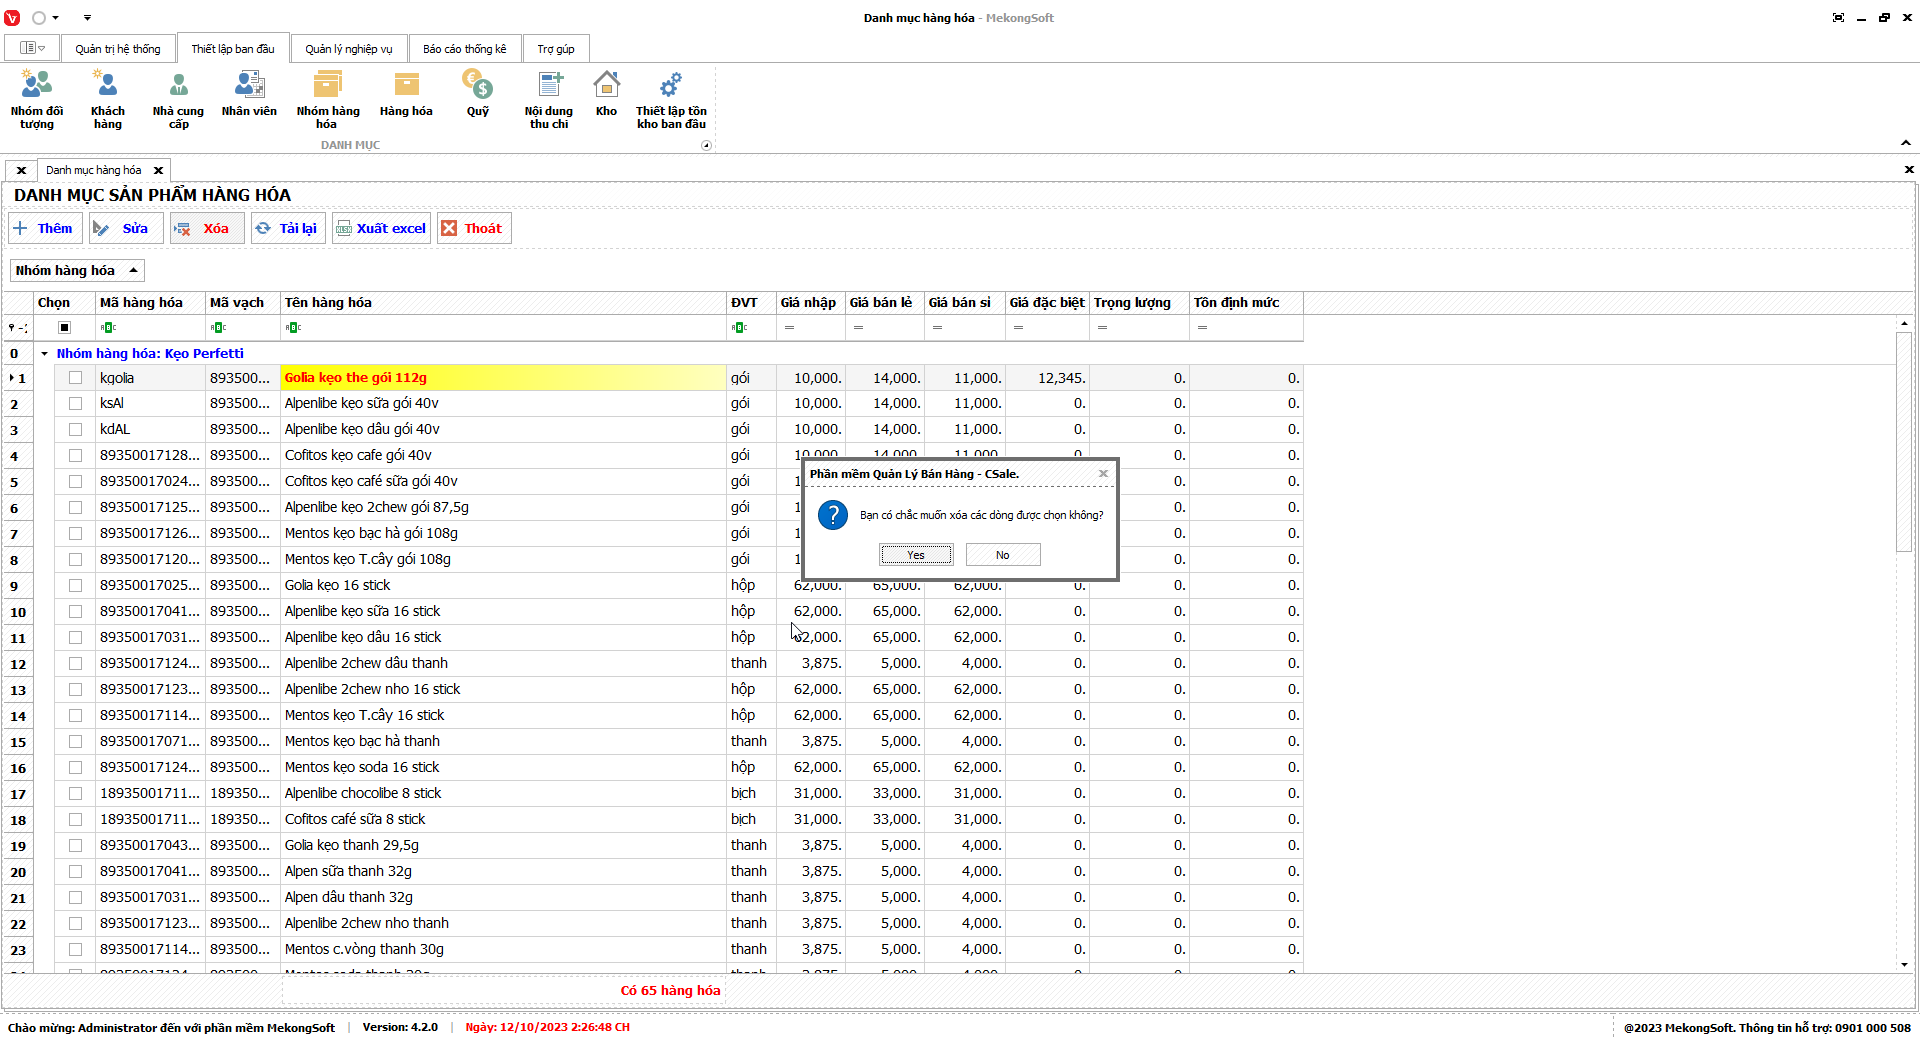
Task: Open the Kho warehouse icon
Action: coord(606,95)
